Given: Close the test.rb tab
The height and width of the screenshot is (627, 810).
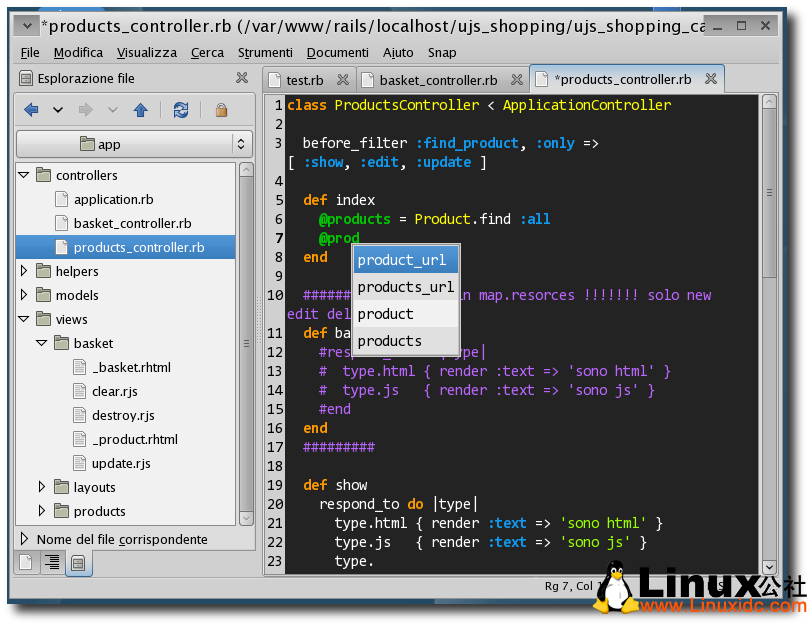Looking at the screenshot, I should pyautogui.click(x=342, y=79).
